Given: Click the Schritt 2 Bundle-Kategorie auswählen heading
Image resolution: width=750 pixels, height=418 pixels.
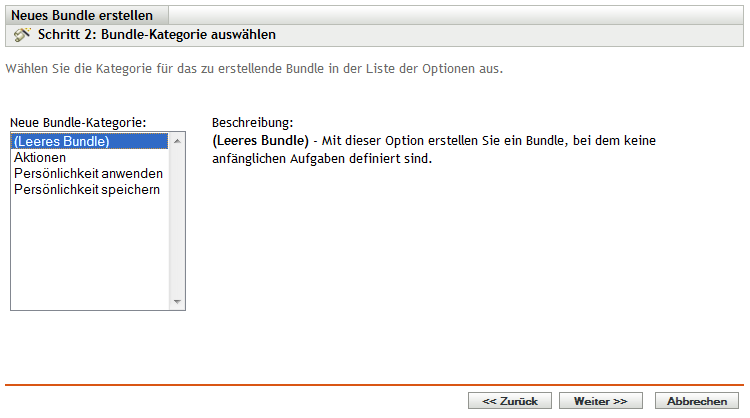Looking at the screenshot, I should pos(156,35).
